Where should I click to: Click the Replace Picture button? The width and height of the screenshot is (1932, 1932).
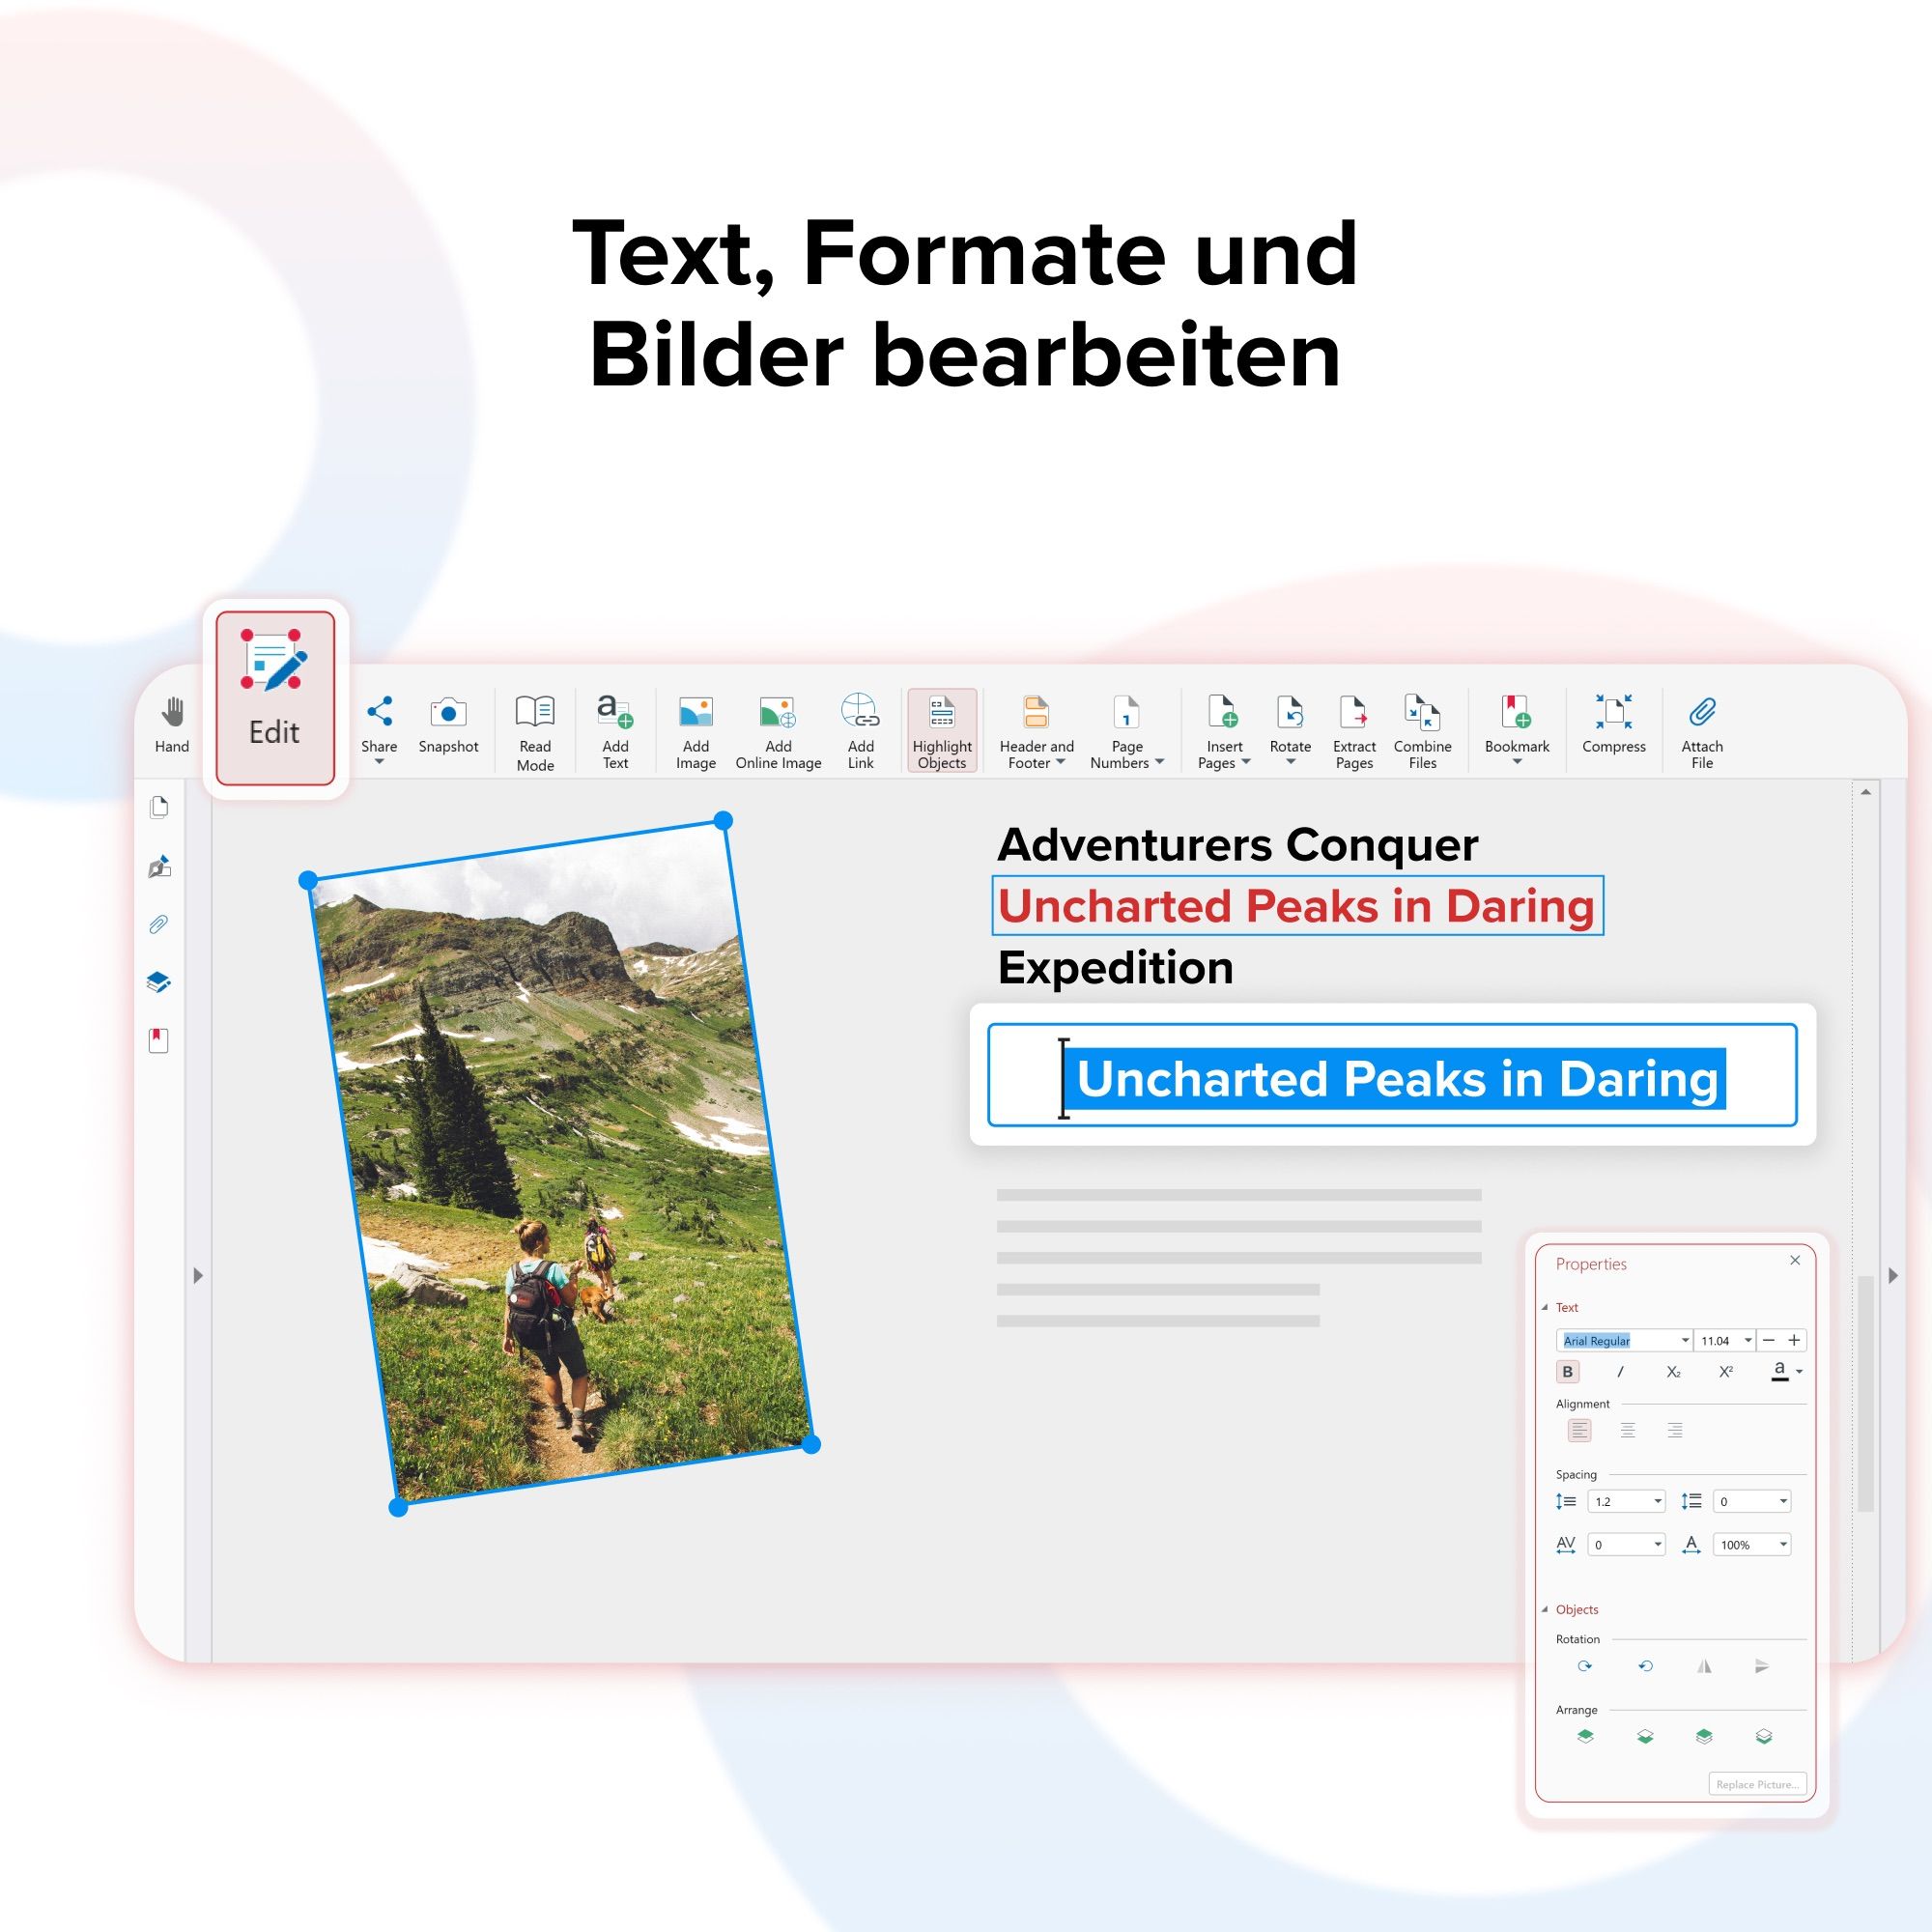click(x=1757, y=1784)
